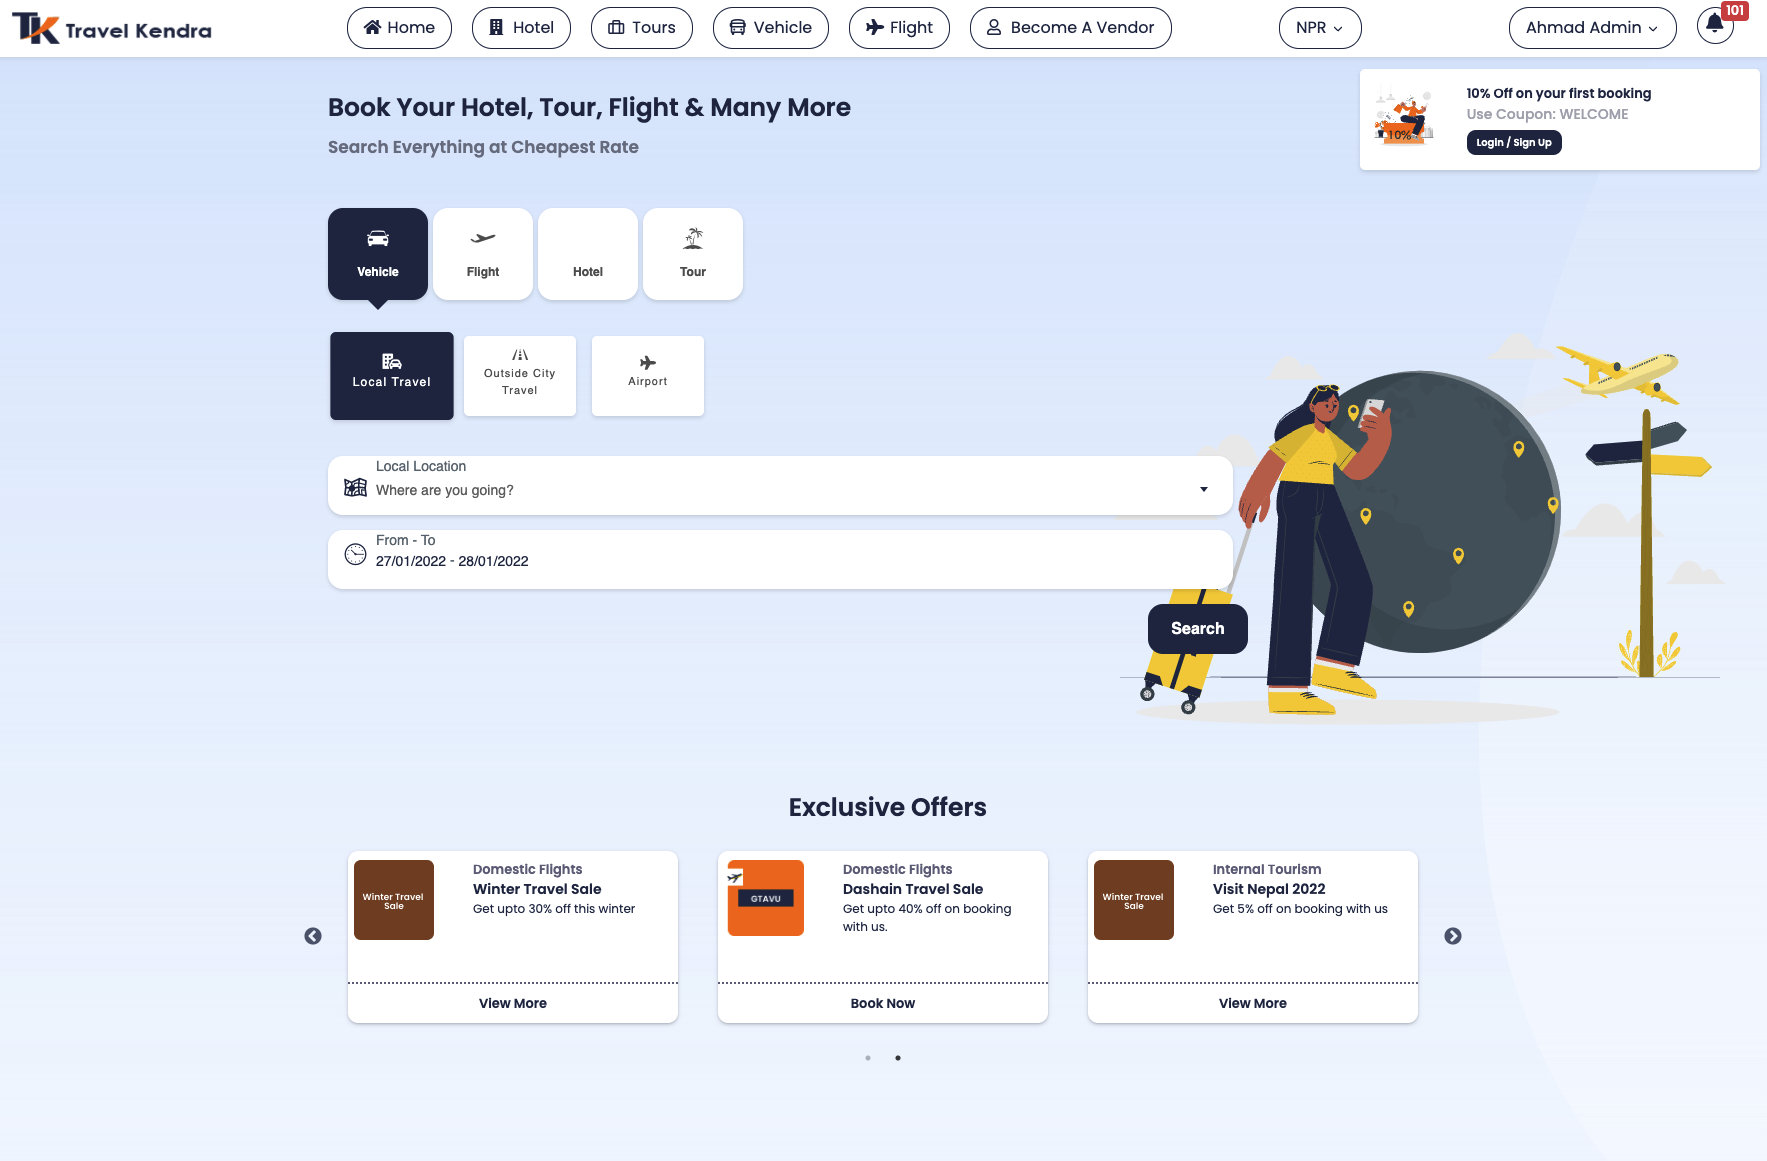Open Become A Vendor nav item
Screen dimensions: 1767x1161
(1070, 28)
